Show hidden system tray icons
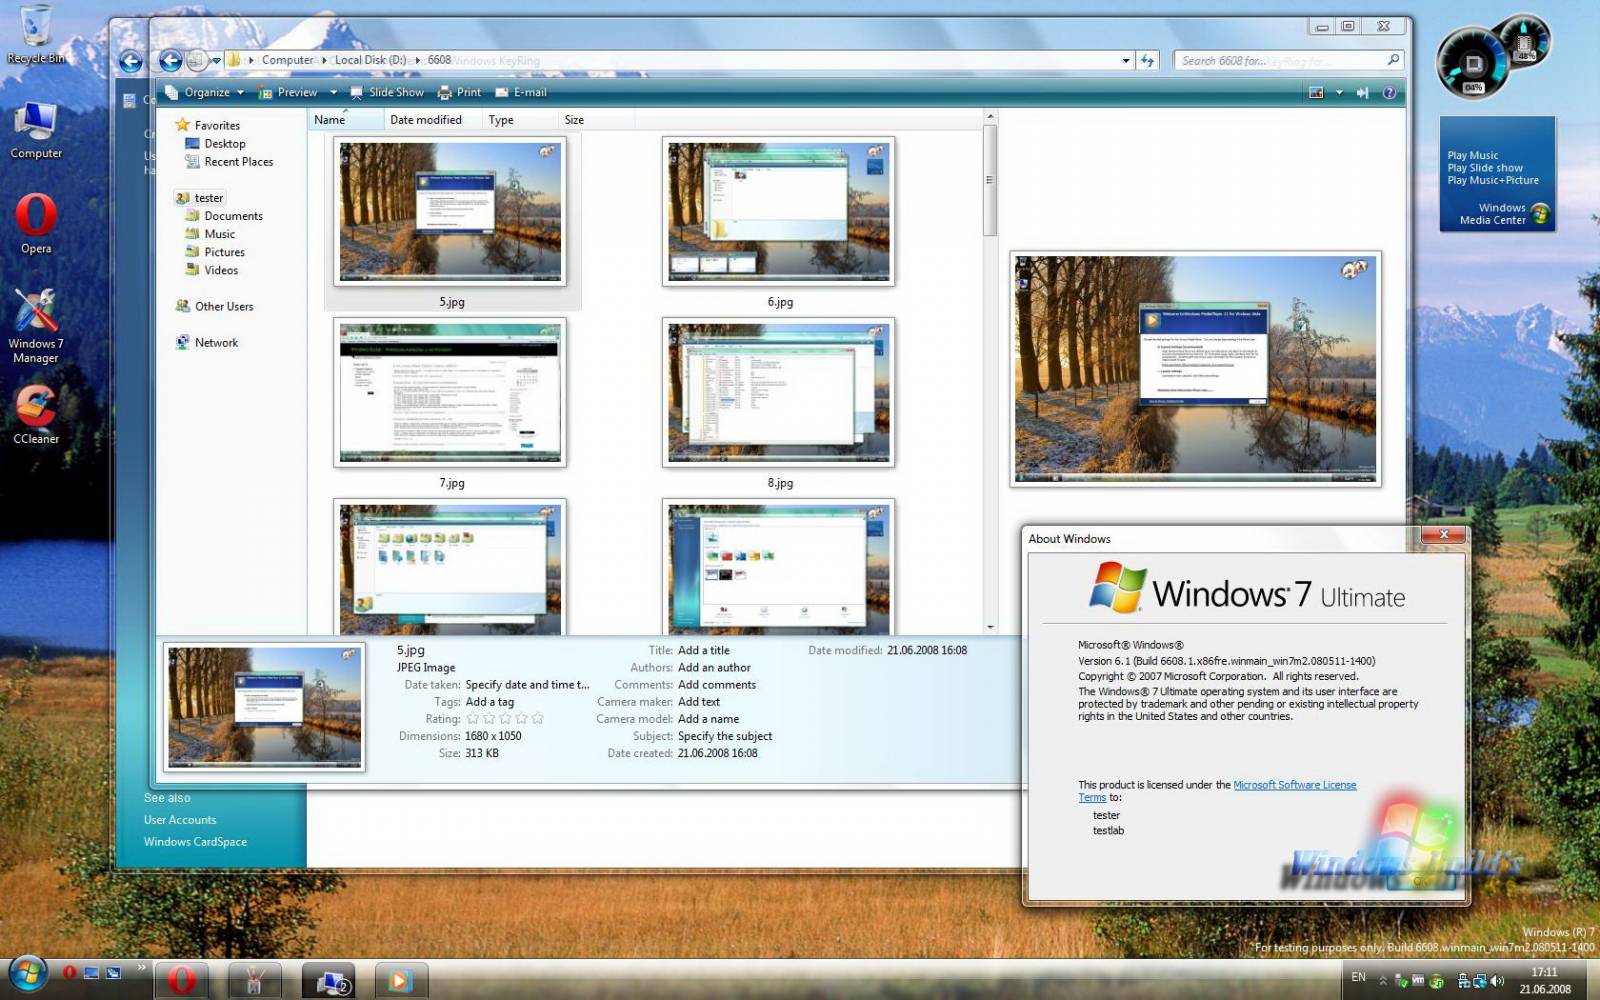Viewport: 1600px width, 1000px height. (x=1383, y=981)
